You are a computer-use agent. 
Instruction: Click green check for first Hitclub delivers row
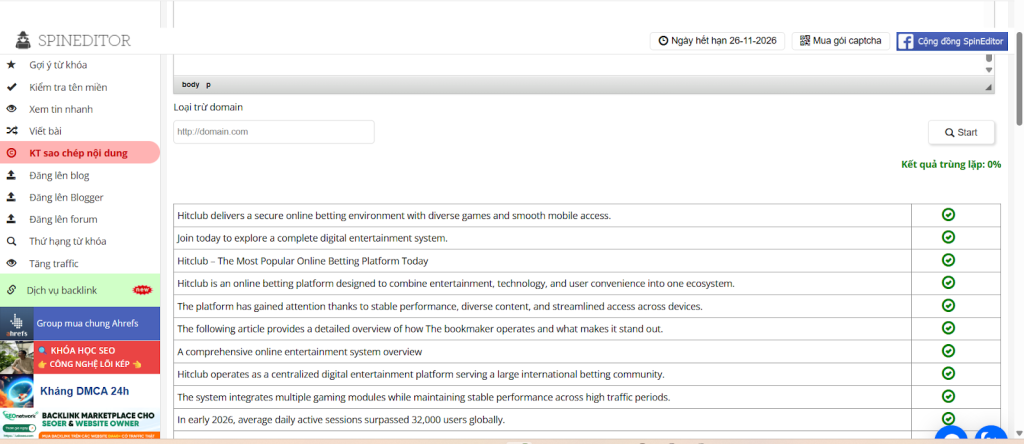tap(948, 214)
